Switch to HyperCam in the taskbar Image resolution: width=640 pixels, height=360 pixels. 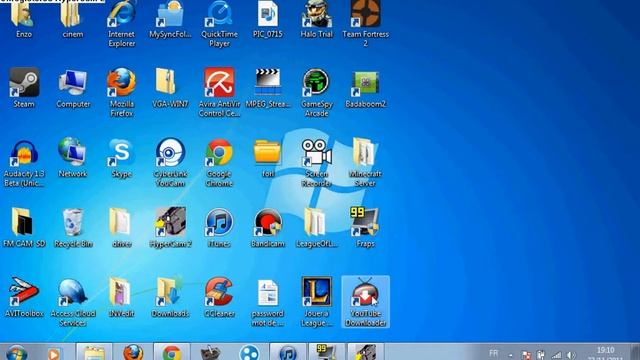click(365, 352)
